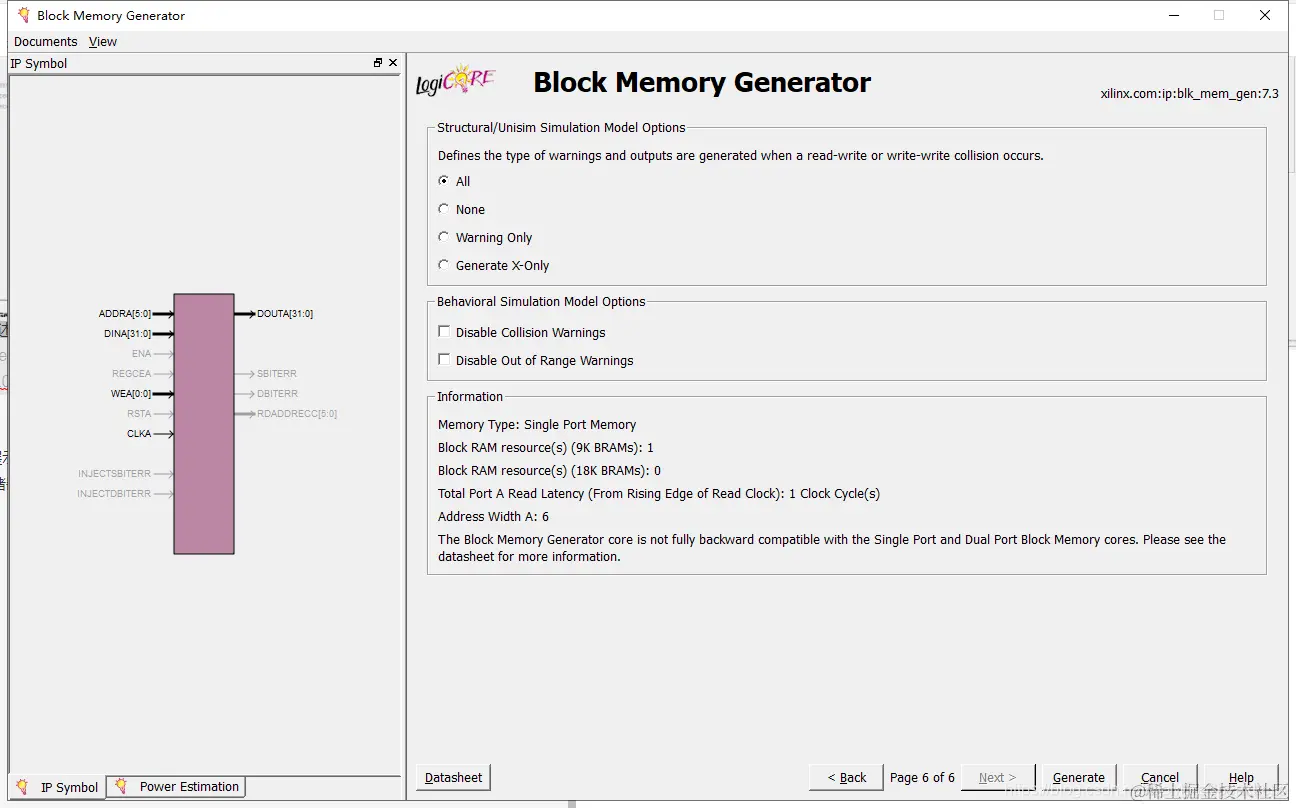Open the Datasheet button
1296x808 pixels.
tap(453, 777)
